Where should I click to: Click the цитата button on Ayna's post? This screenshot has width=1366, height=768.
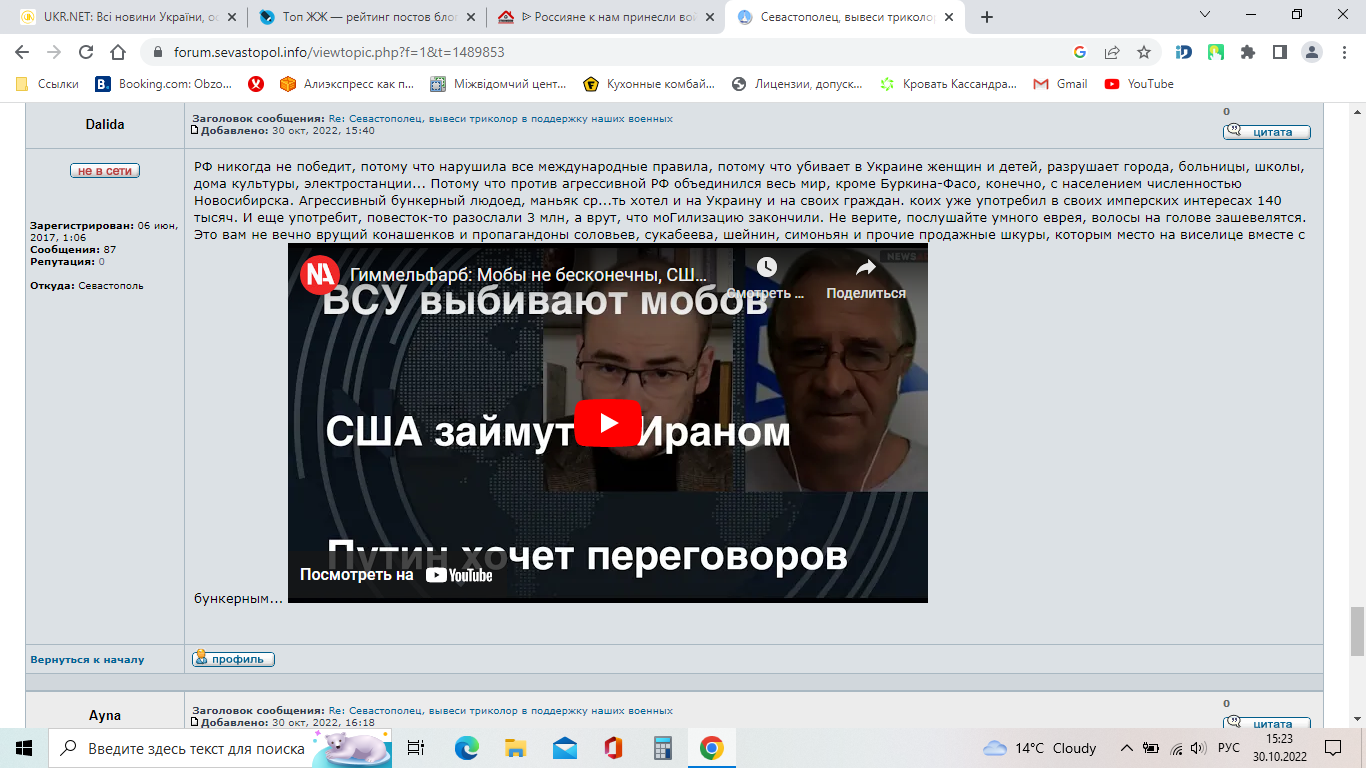click(x=1266, y=724)
